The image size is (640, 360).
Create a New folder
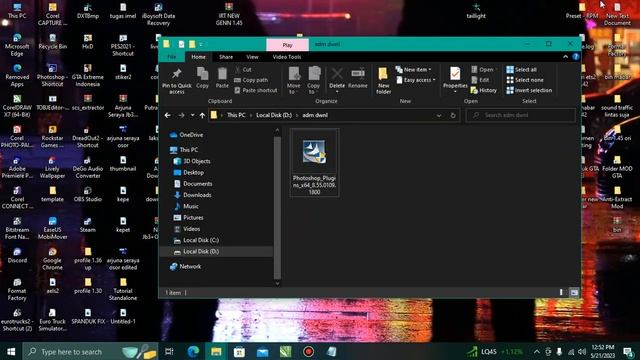point(383,80)
